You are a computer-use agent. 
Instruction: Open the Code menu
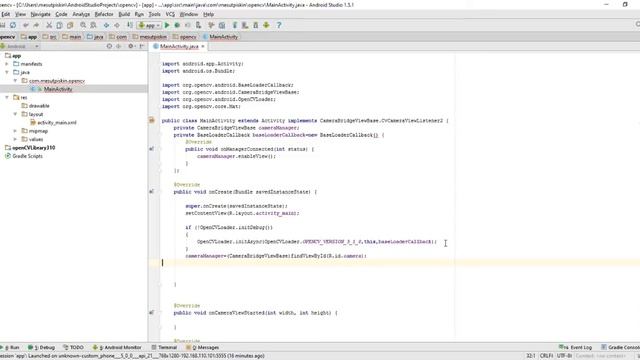coord(61,14)
